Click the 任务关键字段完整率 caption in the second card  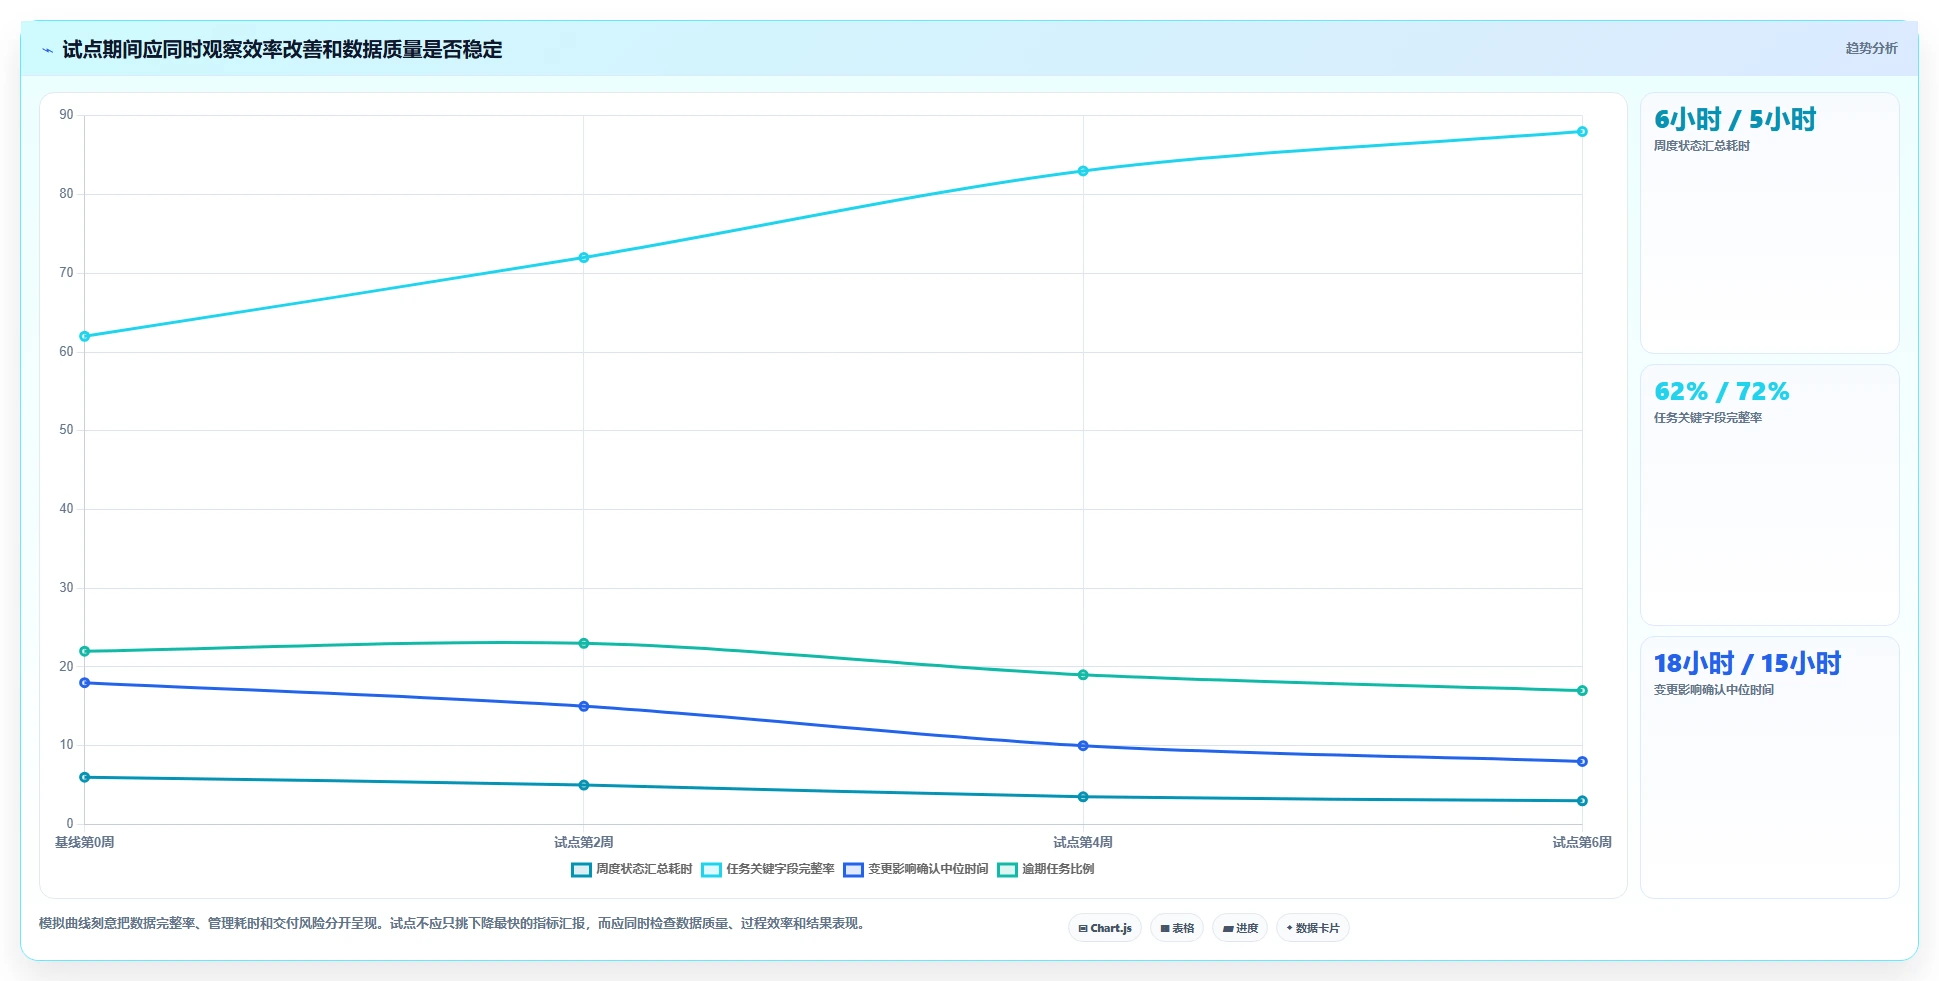[x=1708, y=418]
